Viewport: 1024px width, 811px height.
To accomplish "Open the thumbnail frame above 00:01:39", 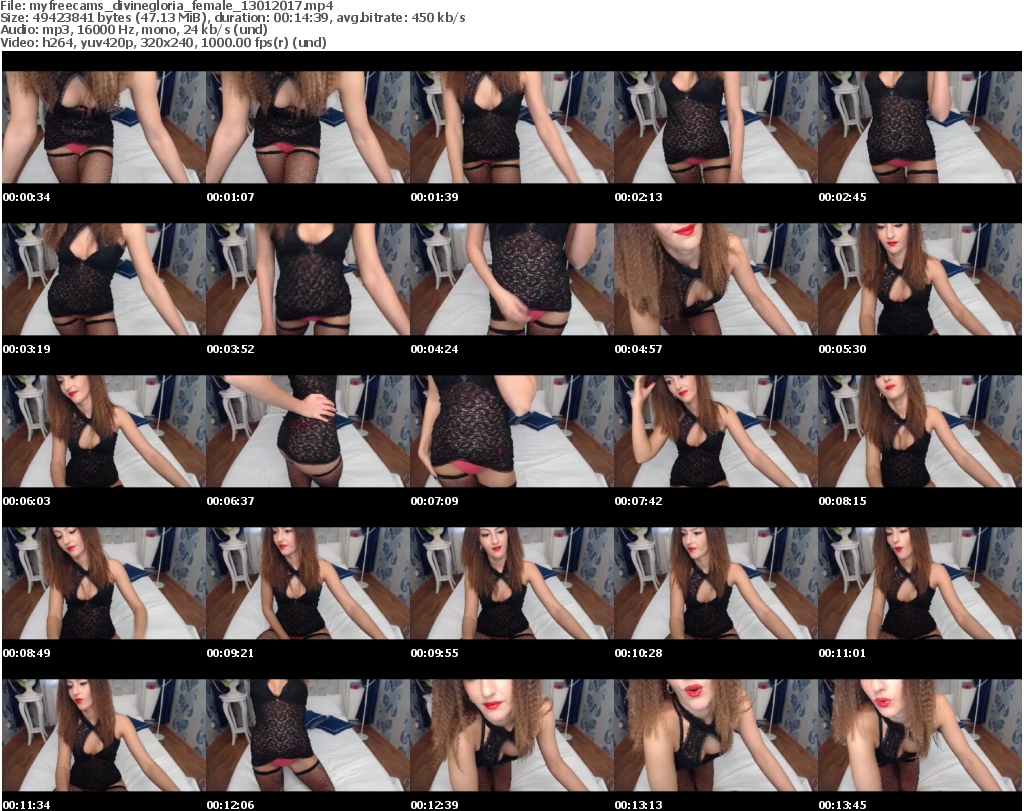I will 512,127.
